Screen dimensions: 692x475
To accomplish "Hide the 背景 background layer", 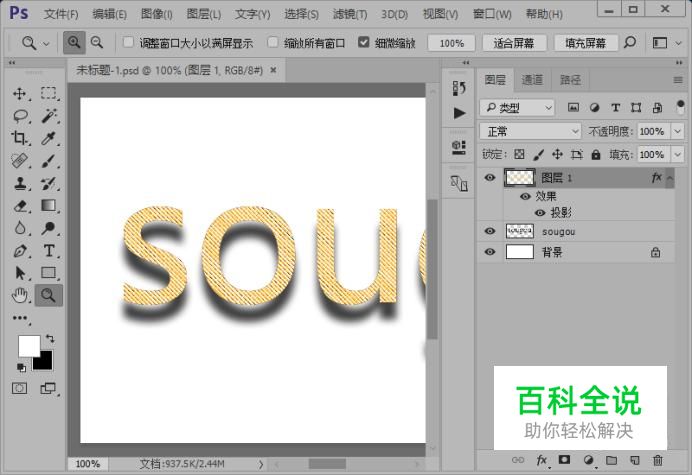I will pos(489,252).
